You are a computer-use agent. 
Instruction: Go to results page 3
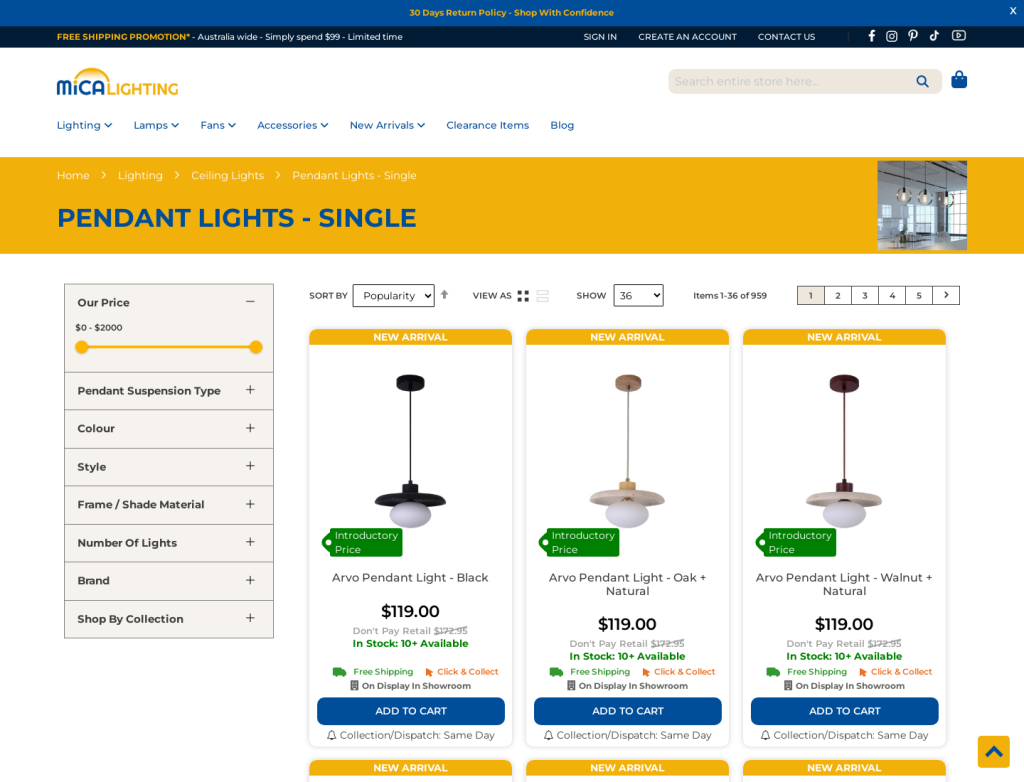click(x=865, y=295)
